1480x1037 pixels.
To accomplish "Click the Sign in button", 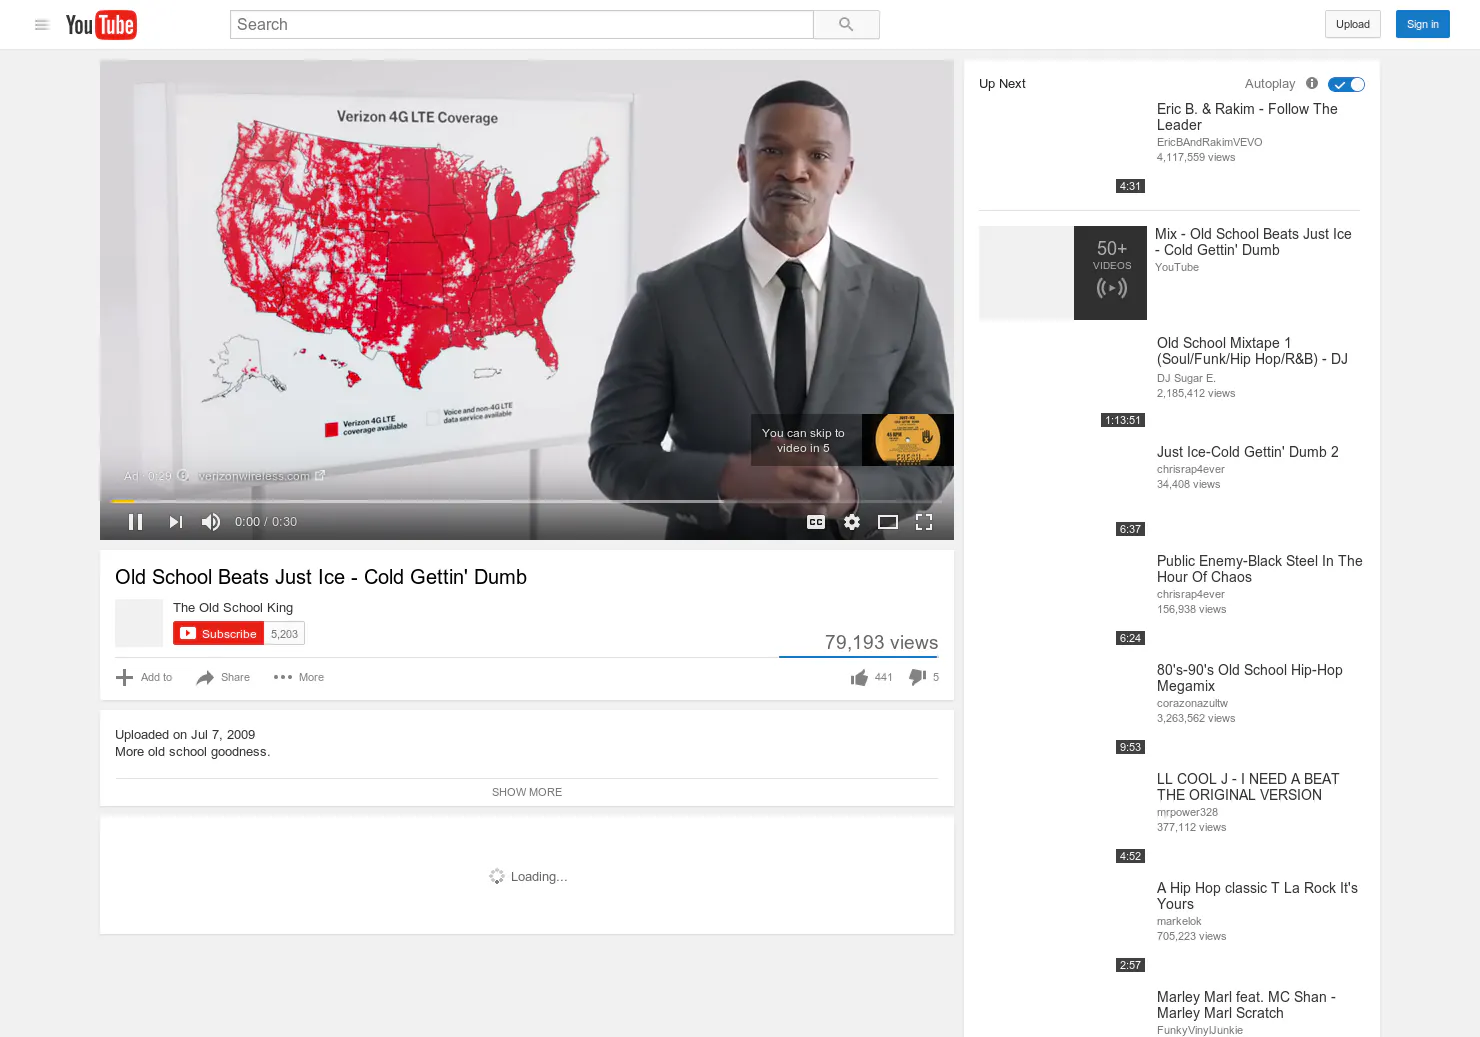I will (x=1422, y=25).
